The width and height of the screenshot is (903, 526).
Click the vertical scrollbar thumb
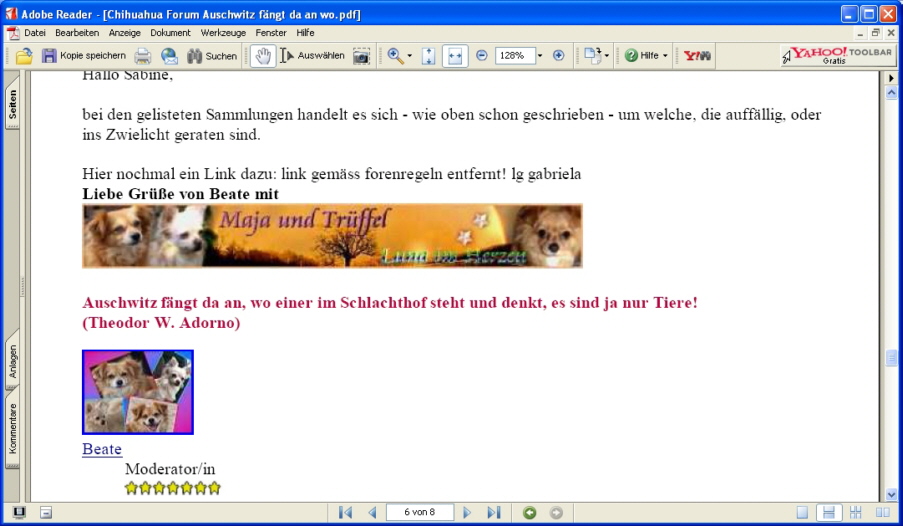point(891,358)
